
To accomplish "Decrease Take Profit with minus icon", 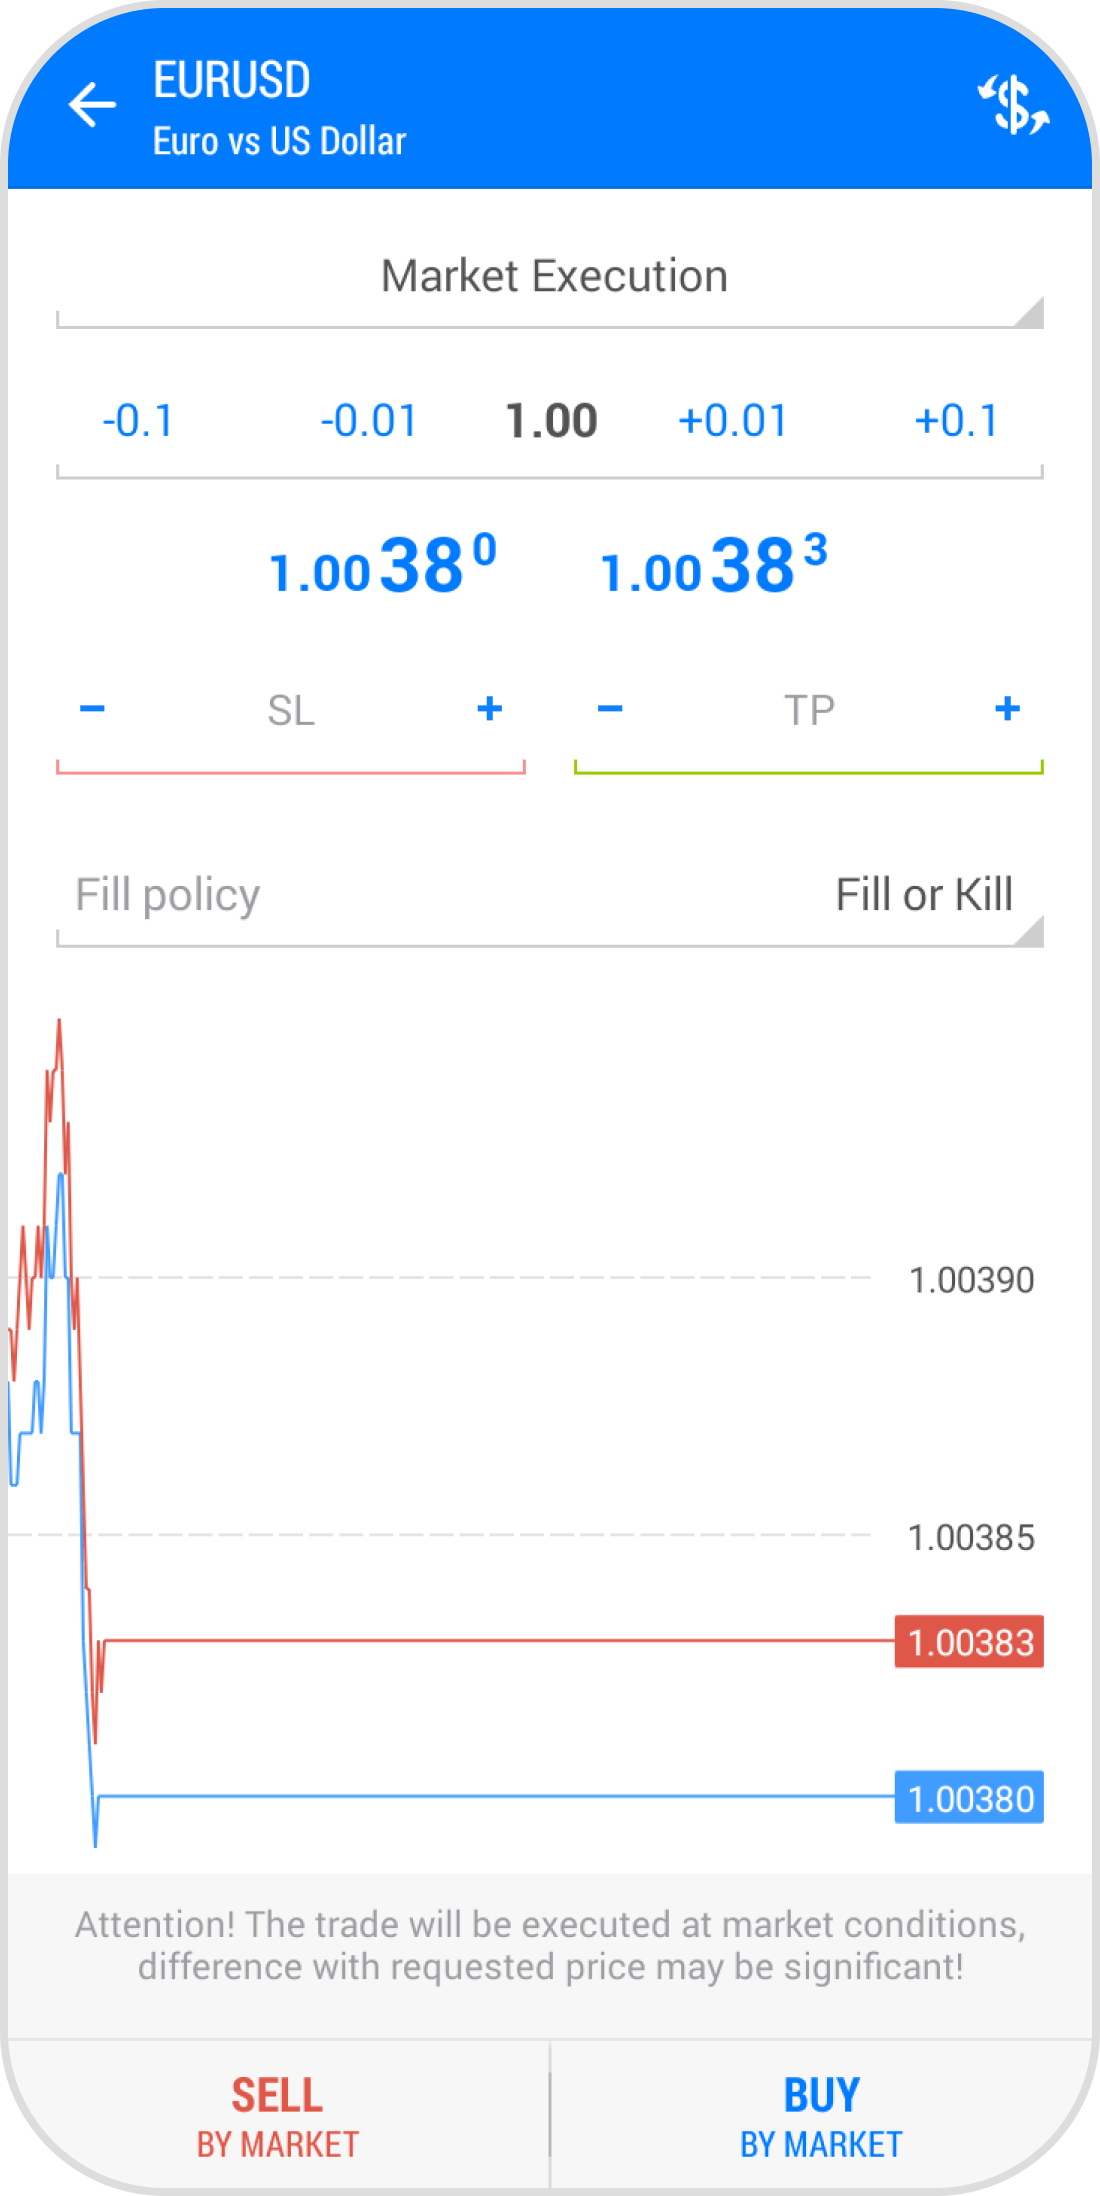I will [610, 709].
